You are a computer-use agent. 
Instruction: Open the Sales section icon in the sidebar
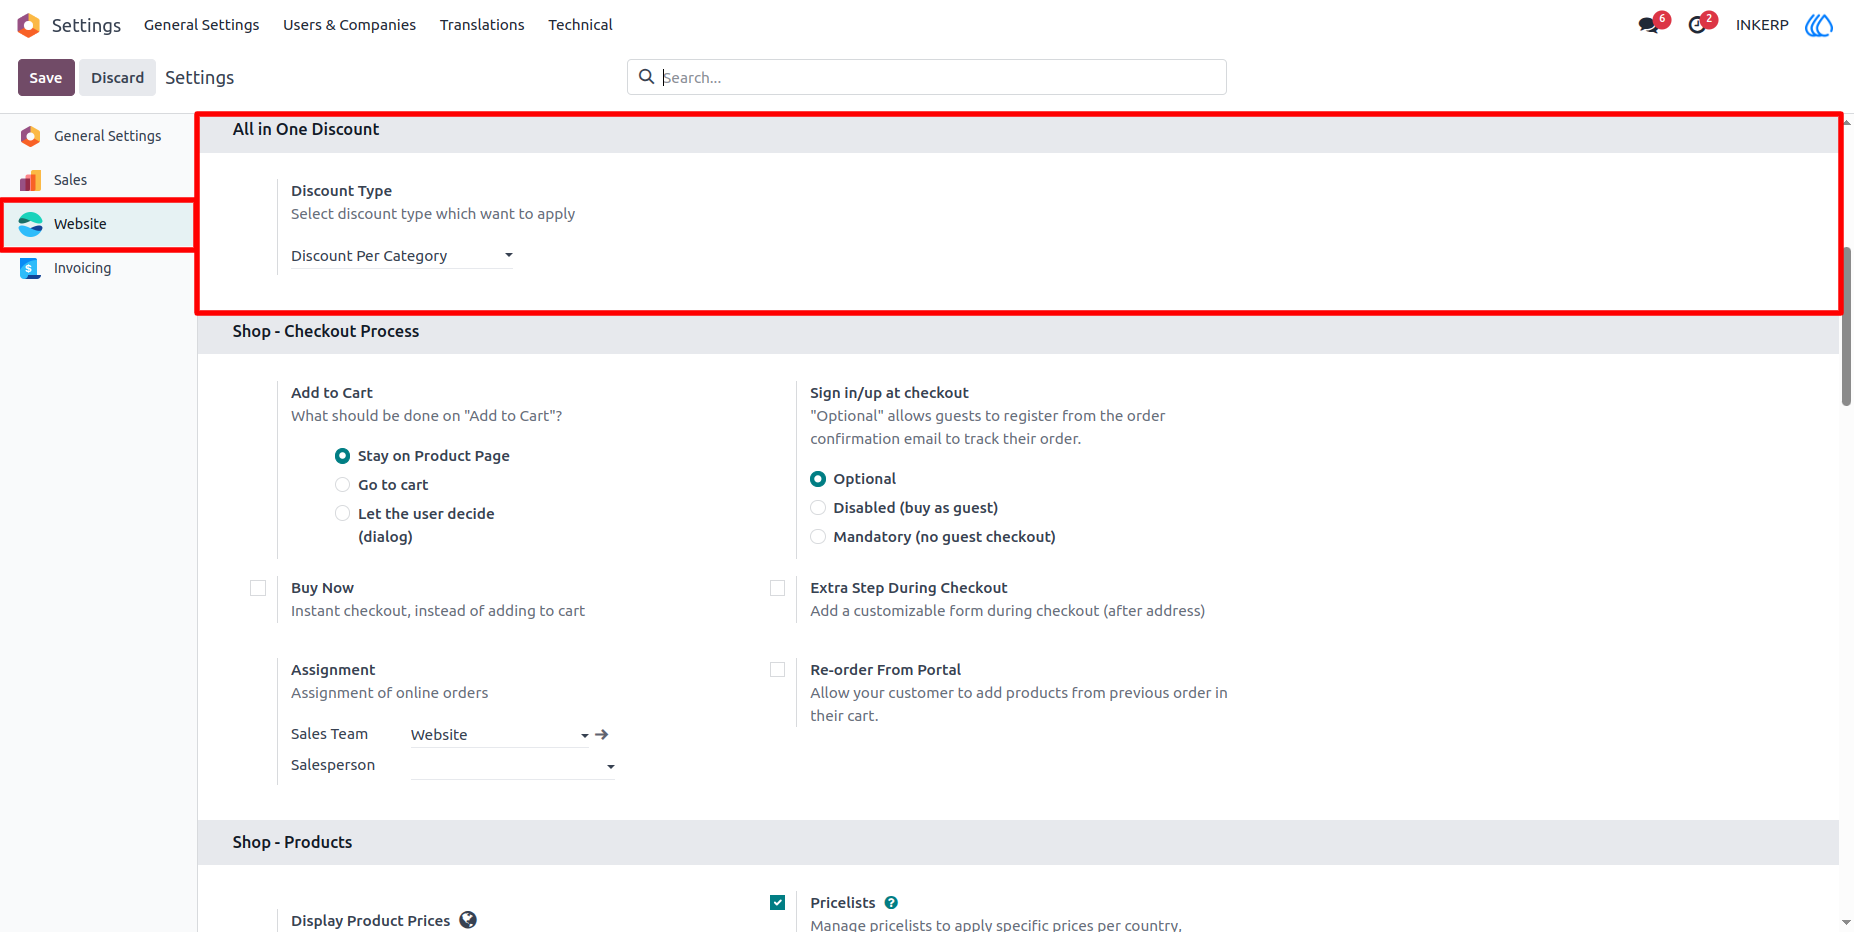coord(31,180)
